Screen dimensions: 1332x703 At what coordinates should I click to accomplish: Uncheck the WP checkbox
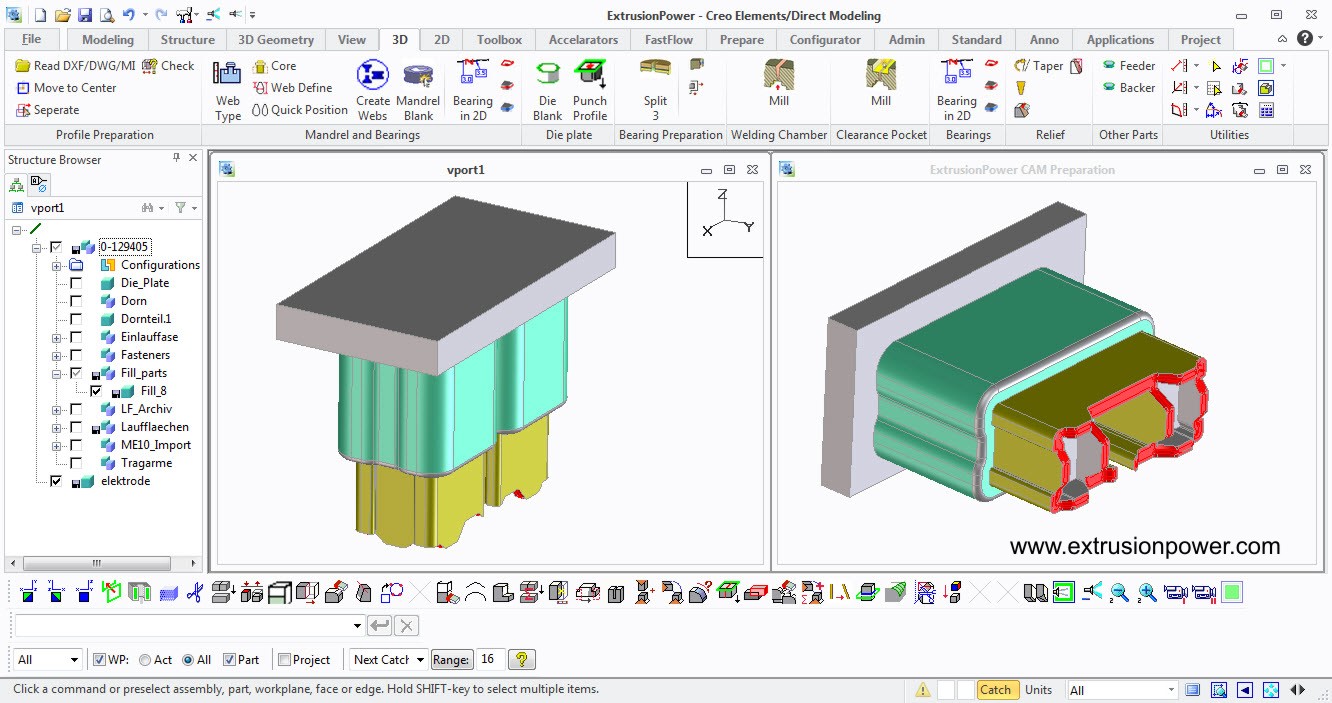99,660
